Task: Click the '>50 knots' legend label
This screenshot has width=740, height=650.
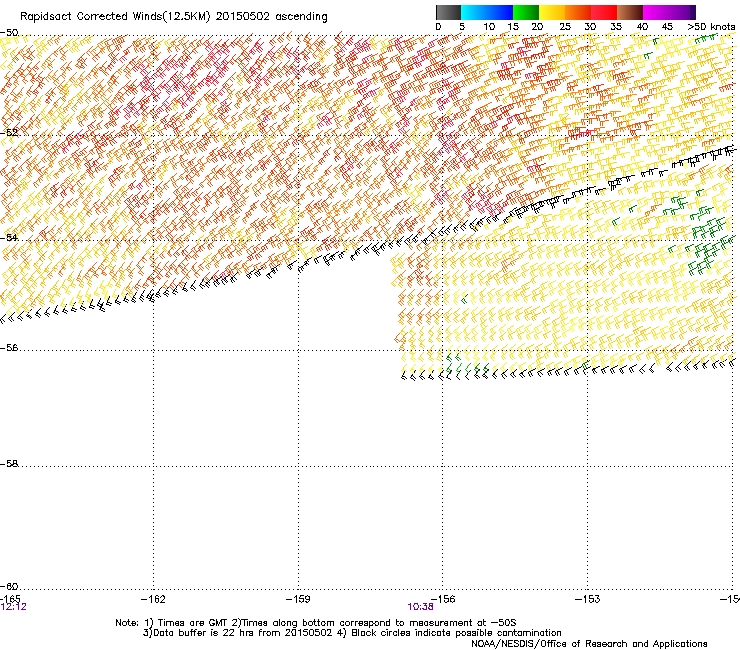Action: coord(711,27)
